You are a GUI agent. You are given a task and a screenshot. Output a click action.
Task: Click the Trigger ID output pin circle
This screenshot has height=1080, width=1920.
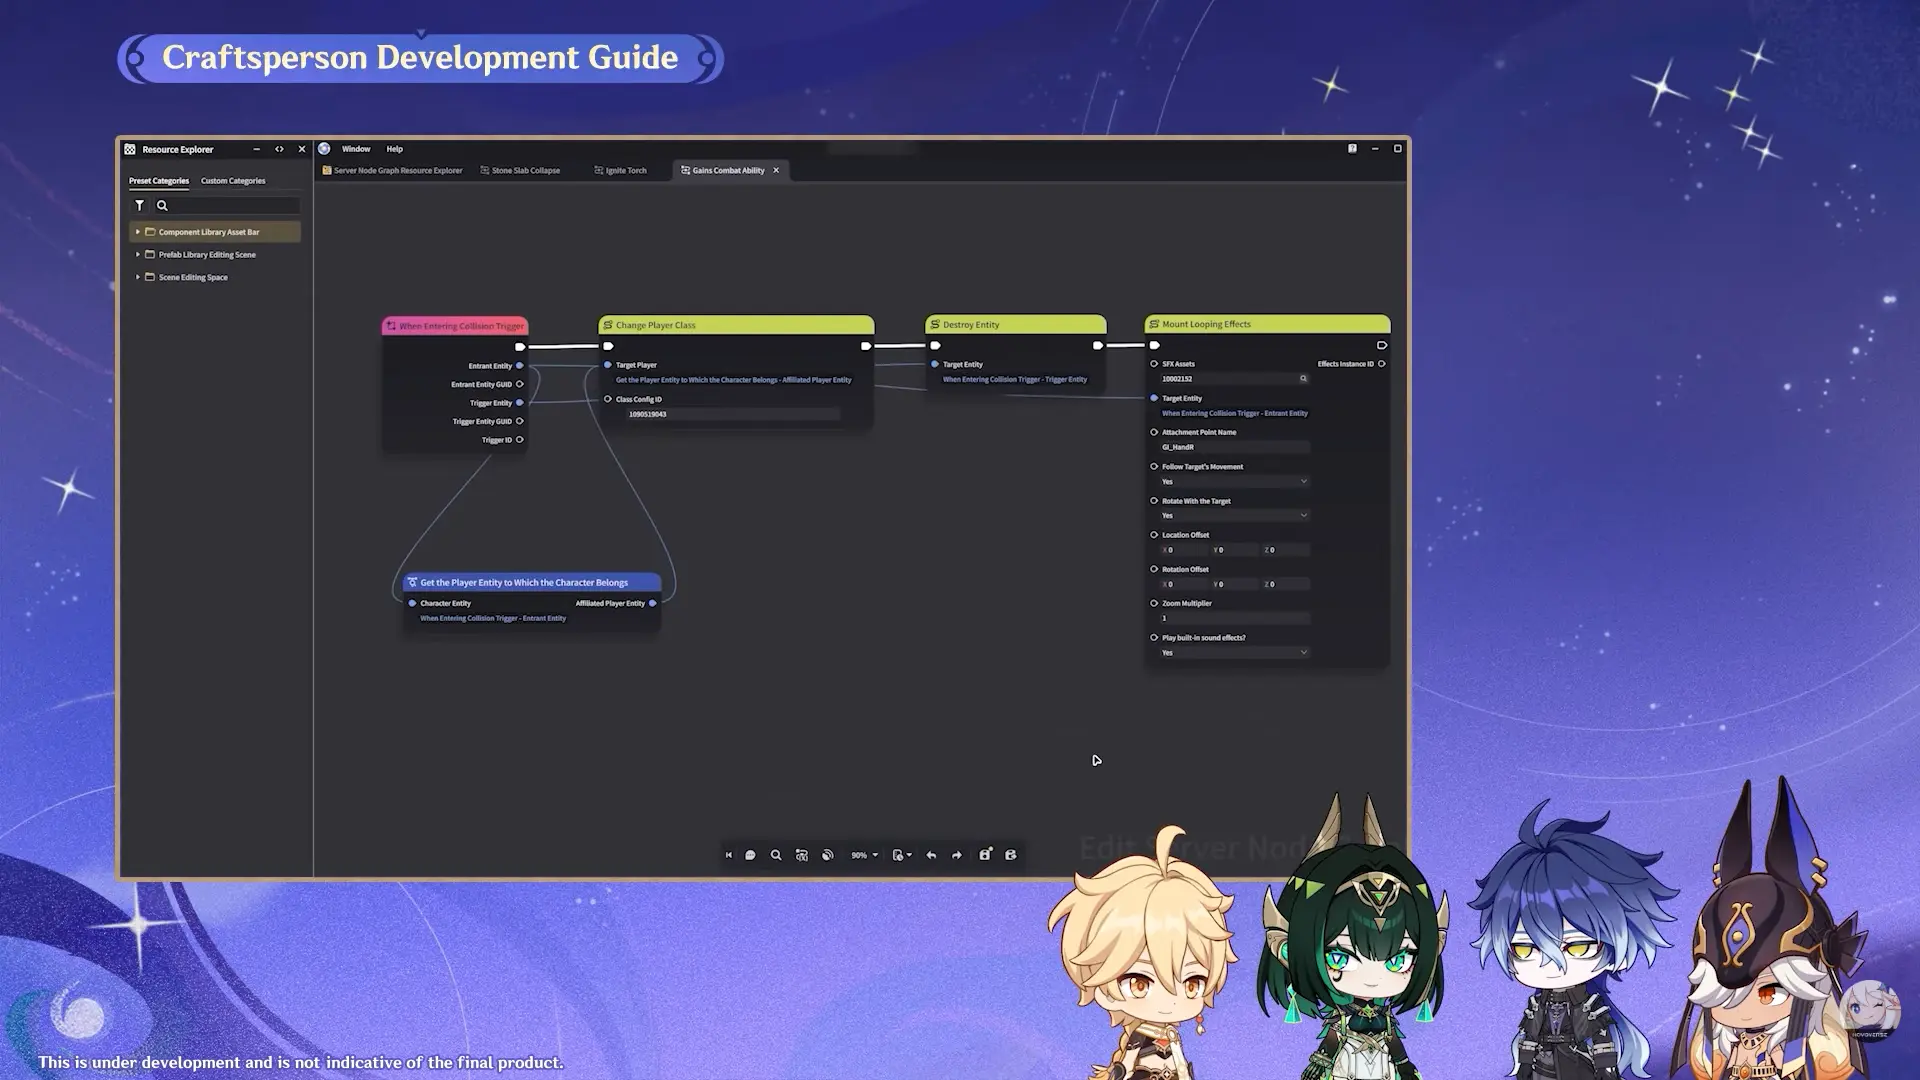click(520, 440)
